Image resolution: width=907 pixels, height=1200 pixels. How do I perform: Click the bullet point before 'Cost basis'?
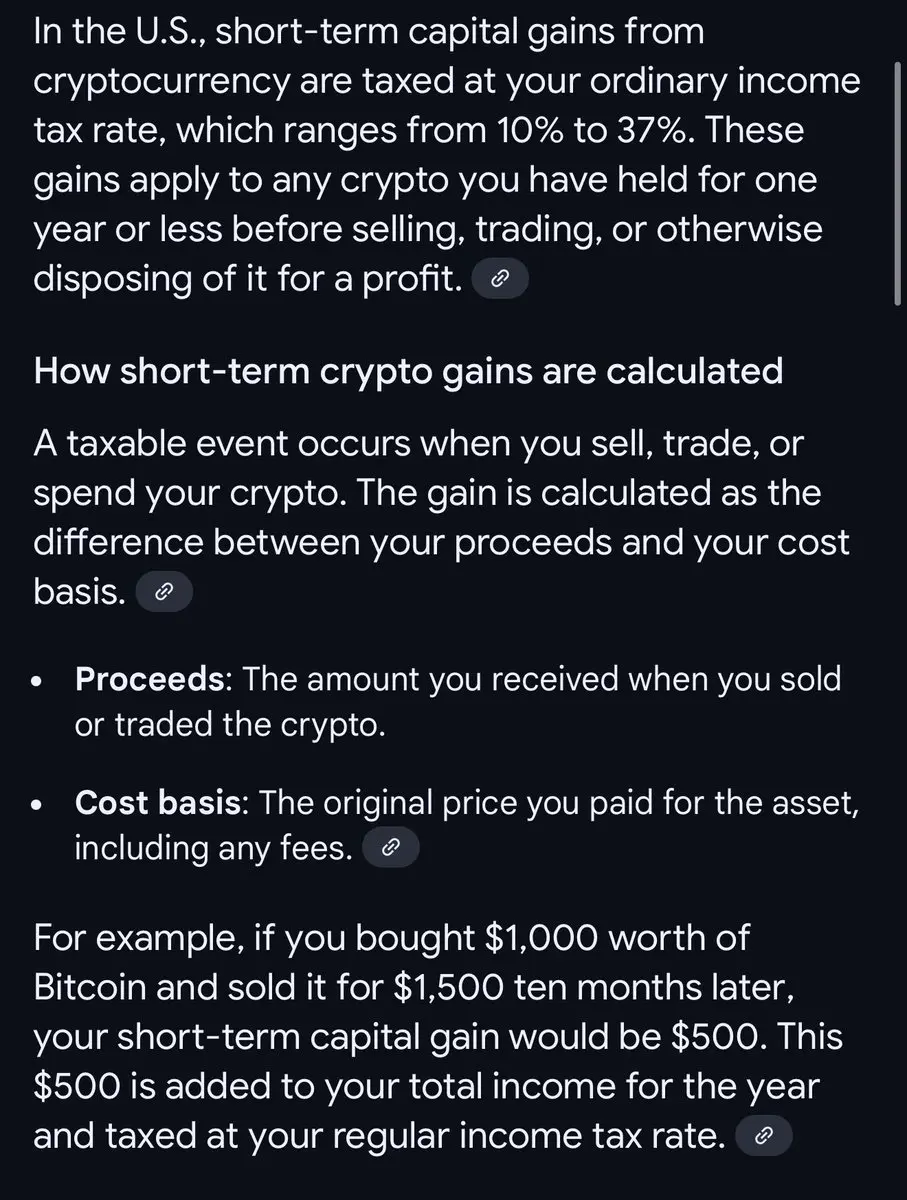(38, 806)
